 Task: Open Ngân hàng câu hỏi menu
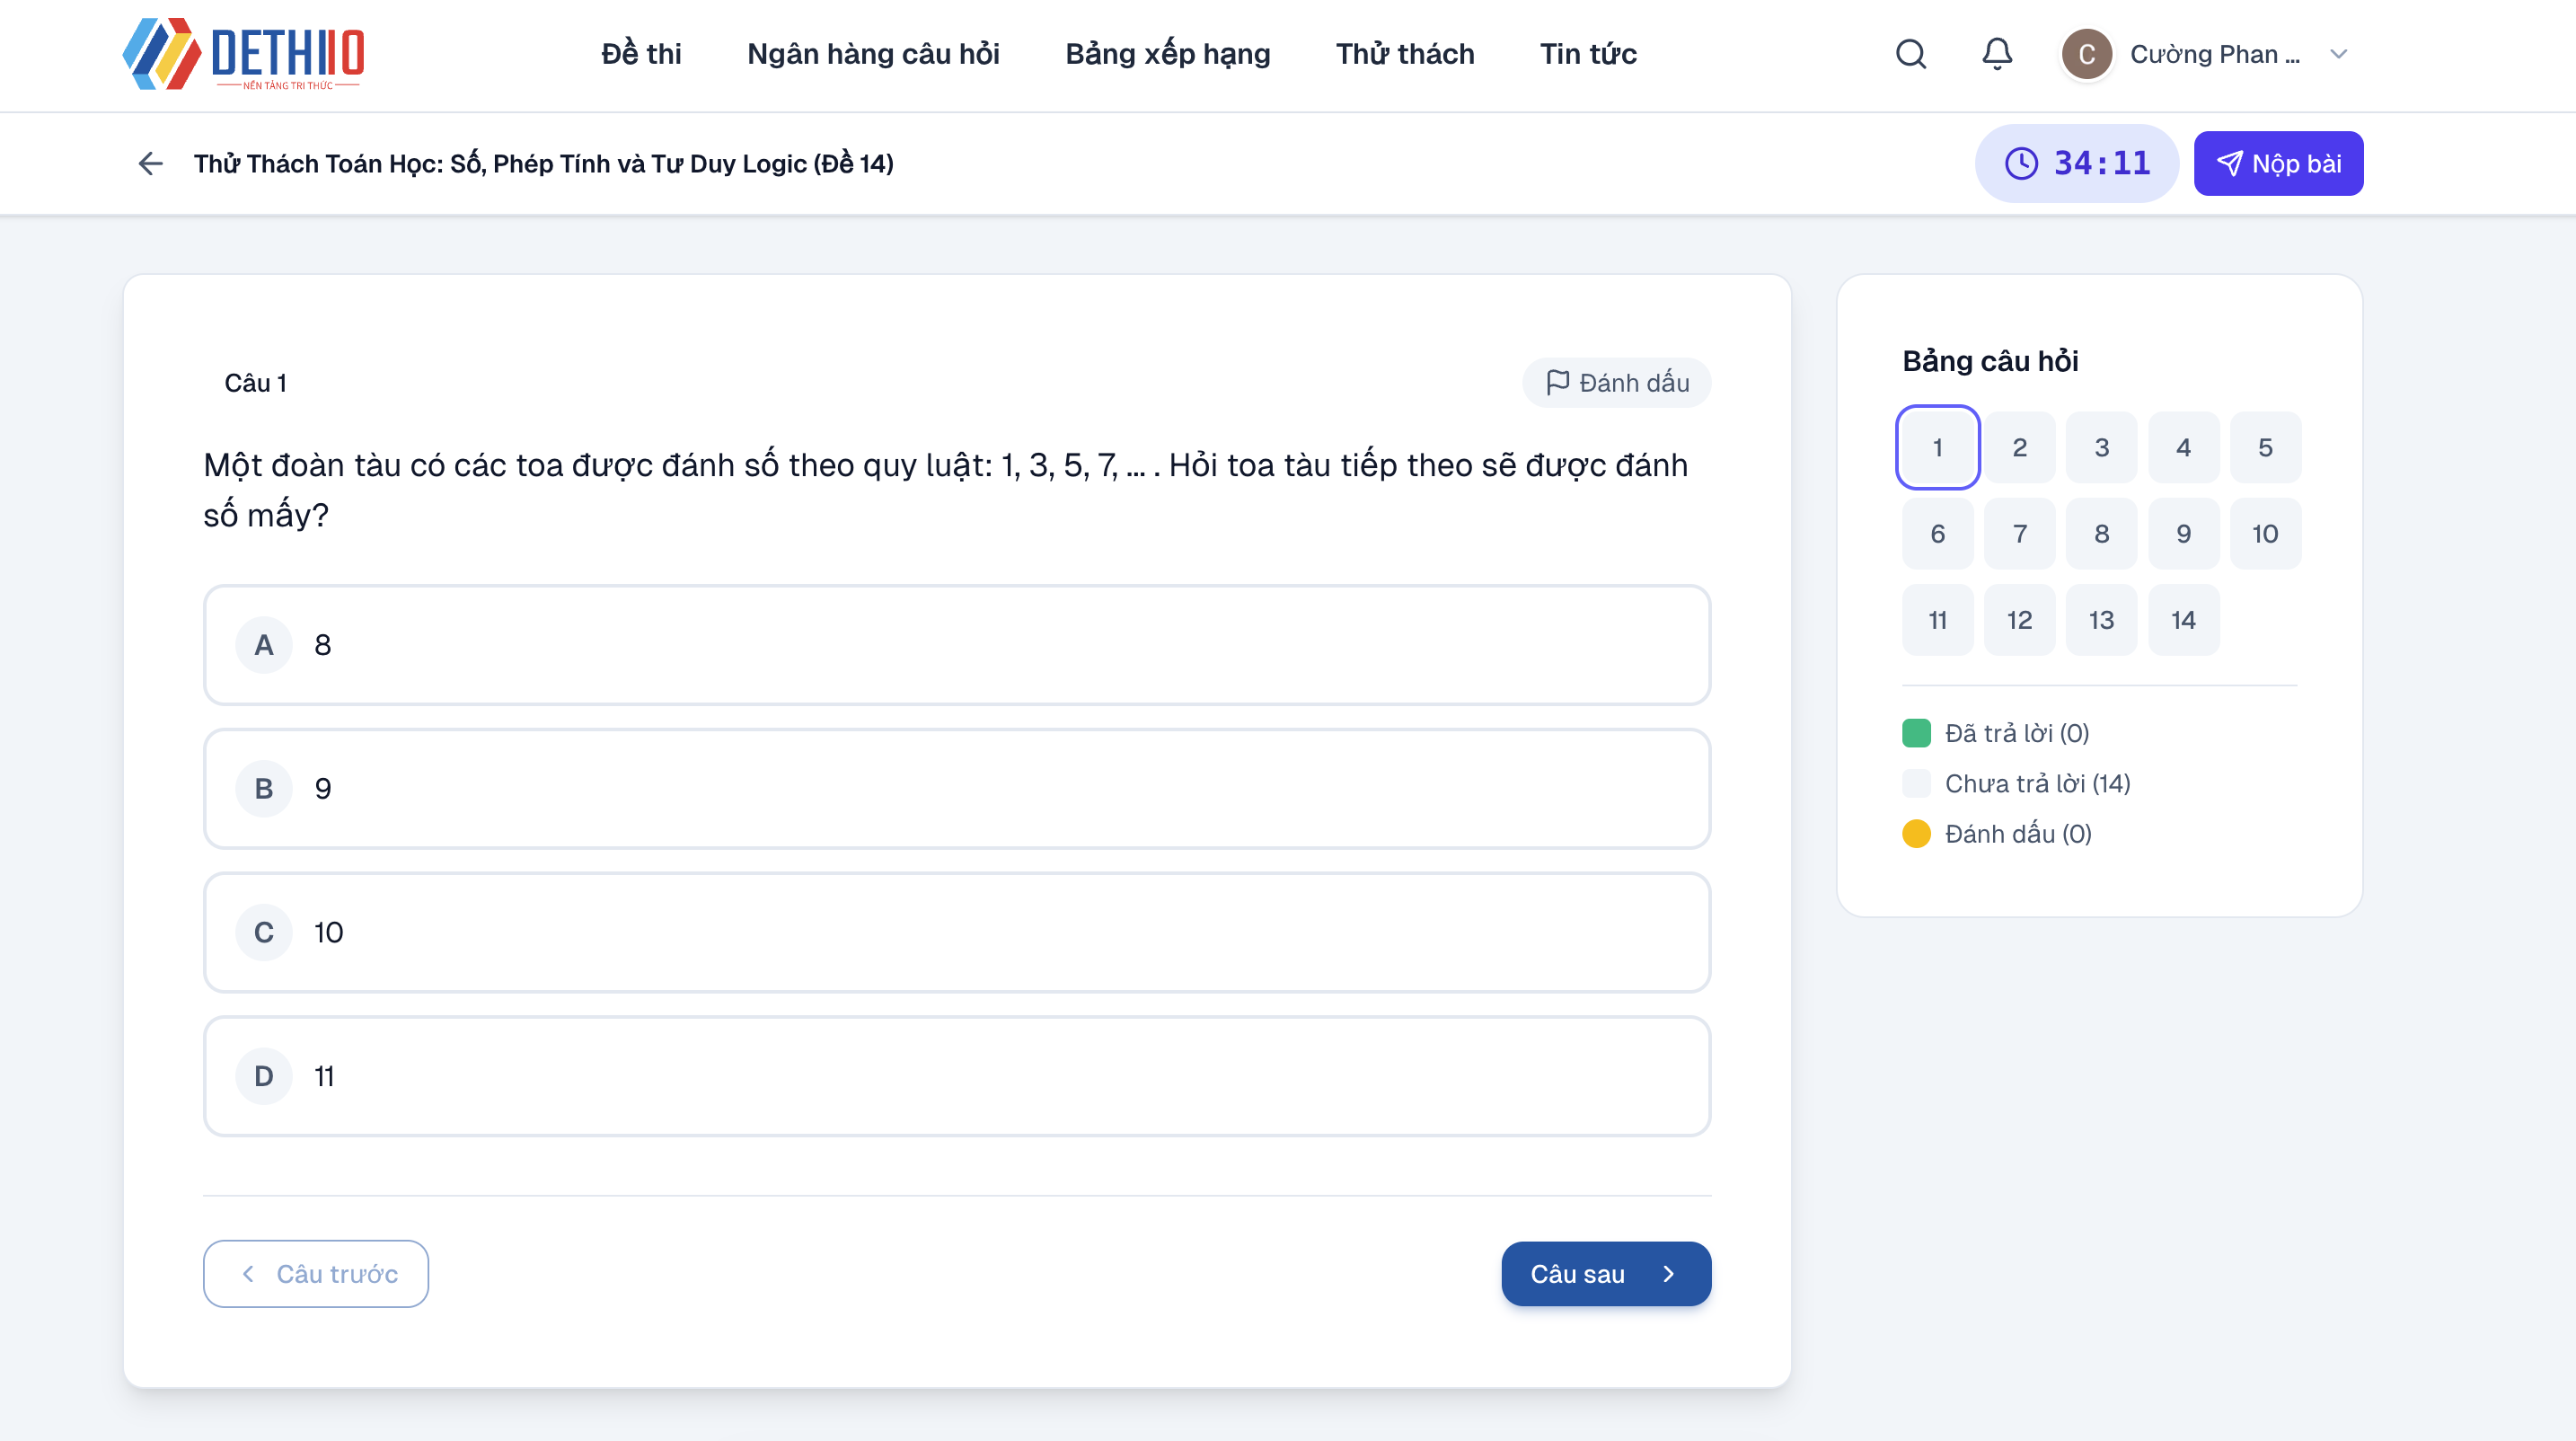tap(873, 54)
